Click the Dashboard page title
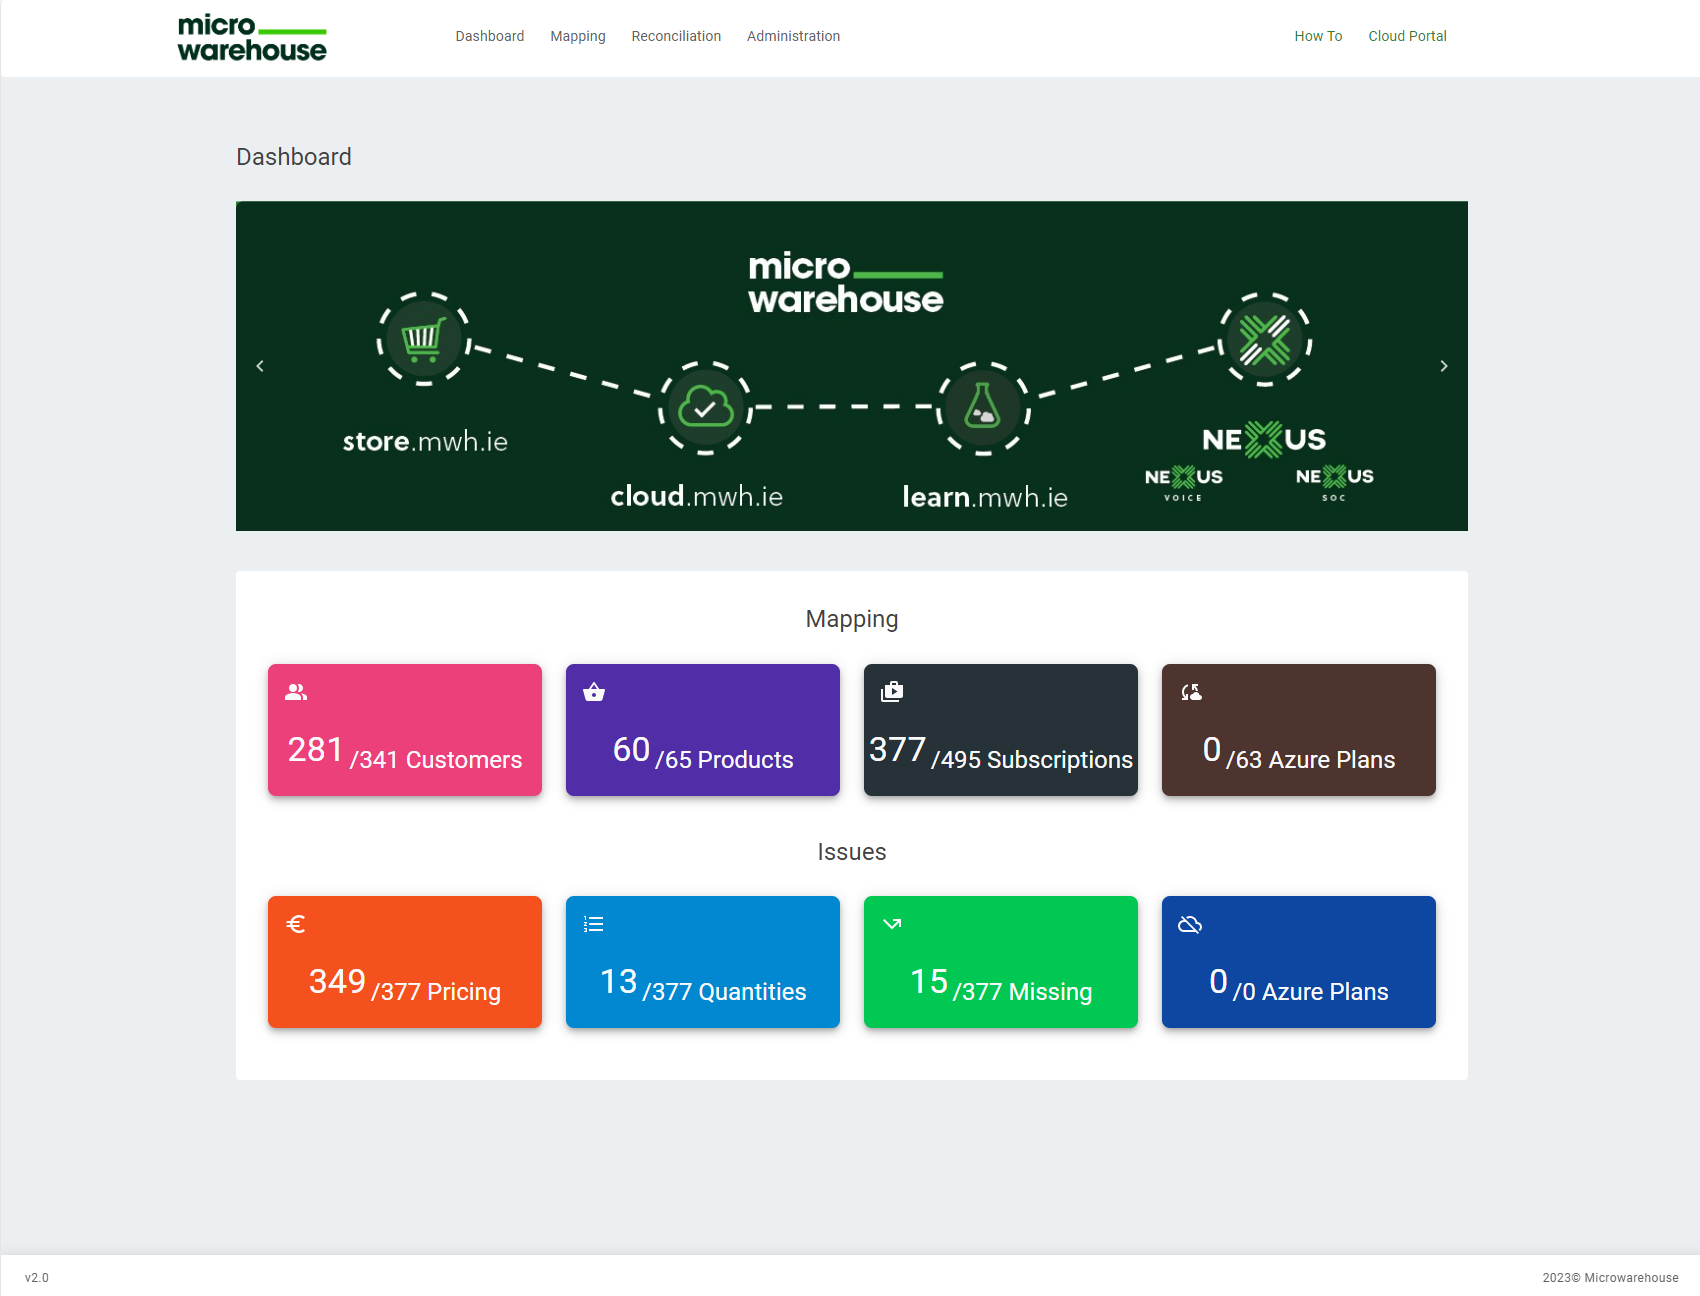Viewport: 1700px width, 1296px height. 294,157
